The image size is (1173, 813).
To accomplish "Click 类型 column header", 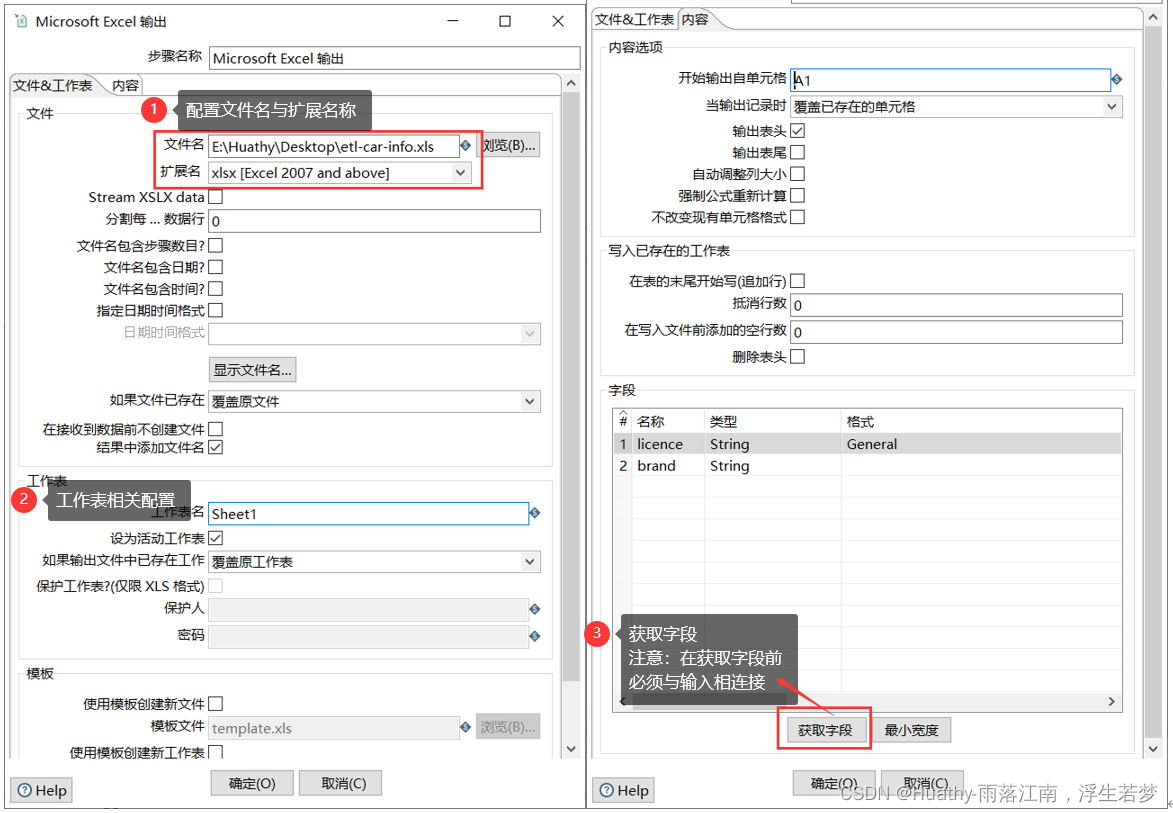I will pos(773,422).
